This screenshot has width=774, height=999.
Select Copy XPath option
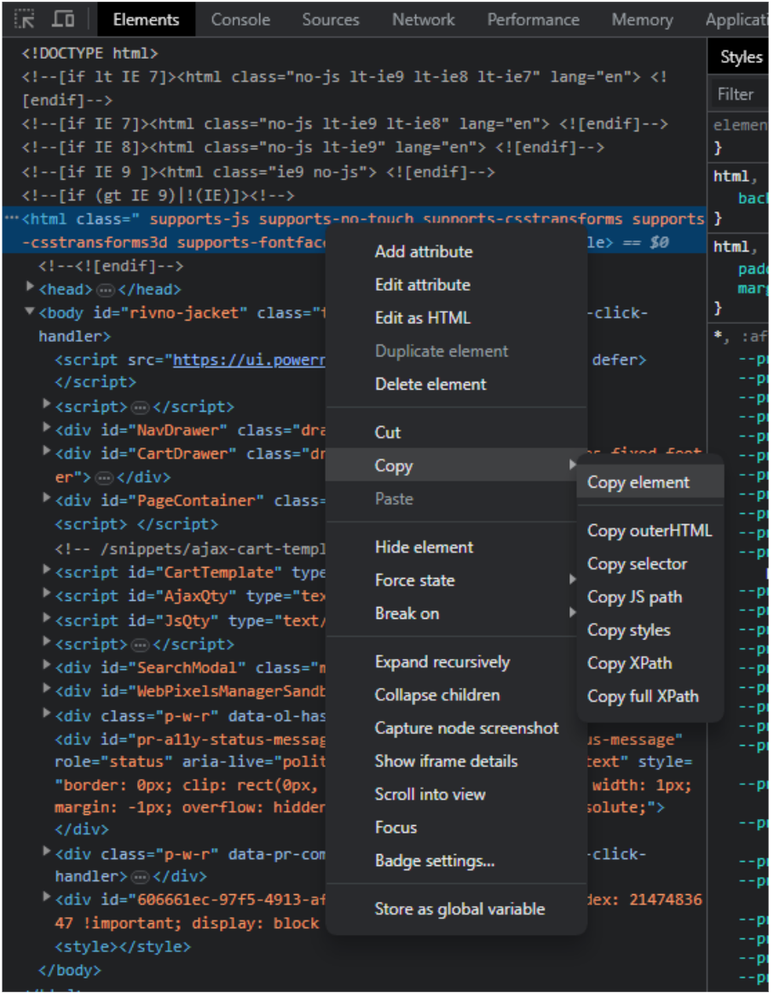(x=631, y=665)
